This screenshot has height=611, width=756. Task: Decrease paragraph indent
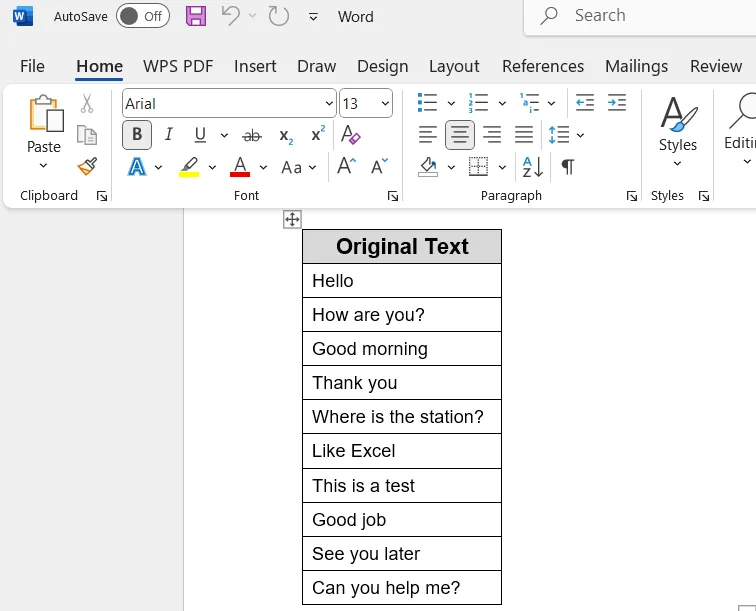(x=584, y=103)
